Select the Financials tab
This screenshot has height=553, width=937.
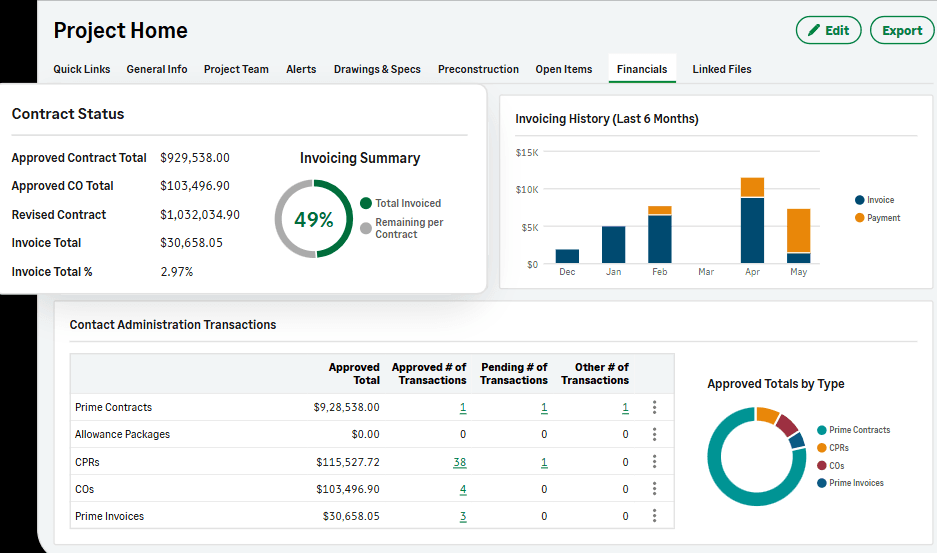pyautogui.click(x=642, y=69)
